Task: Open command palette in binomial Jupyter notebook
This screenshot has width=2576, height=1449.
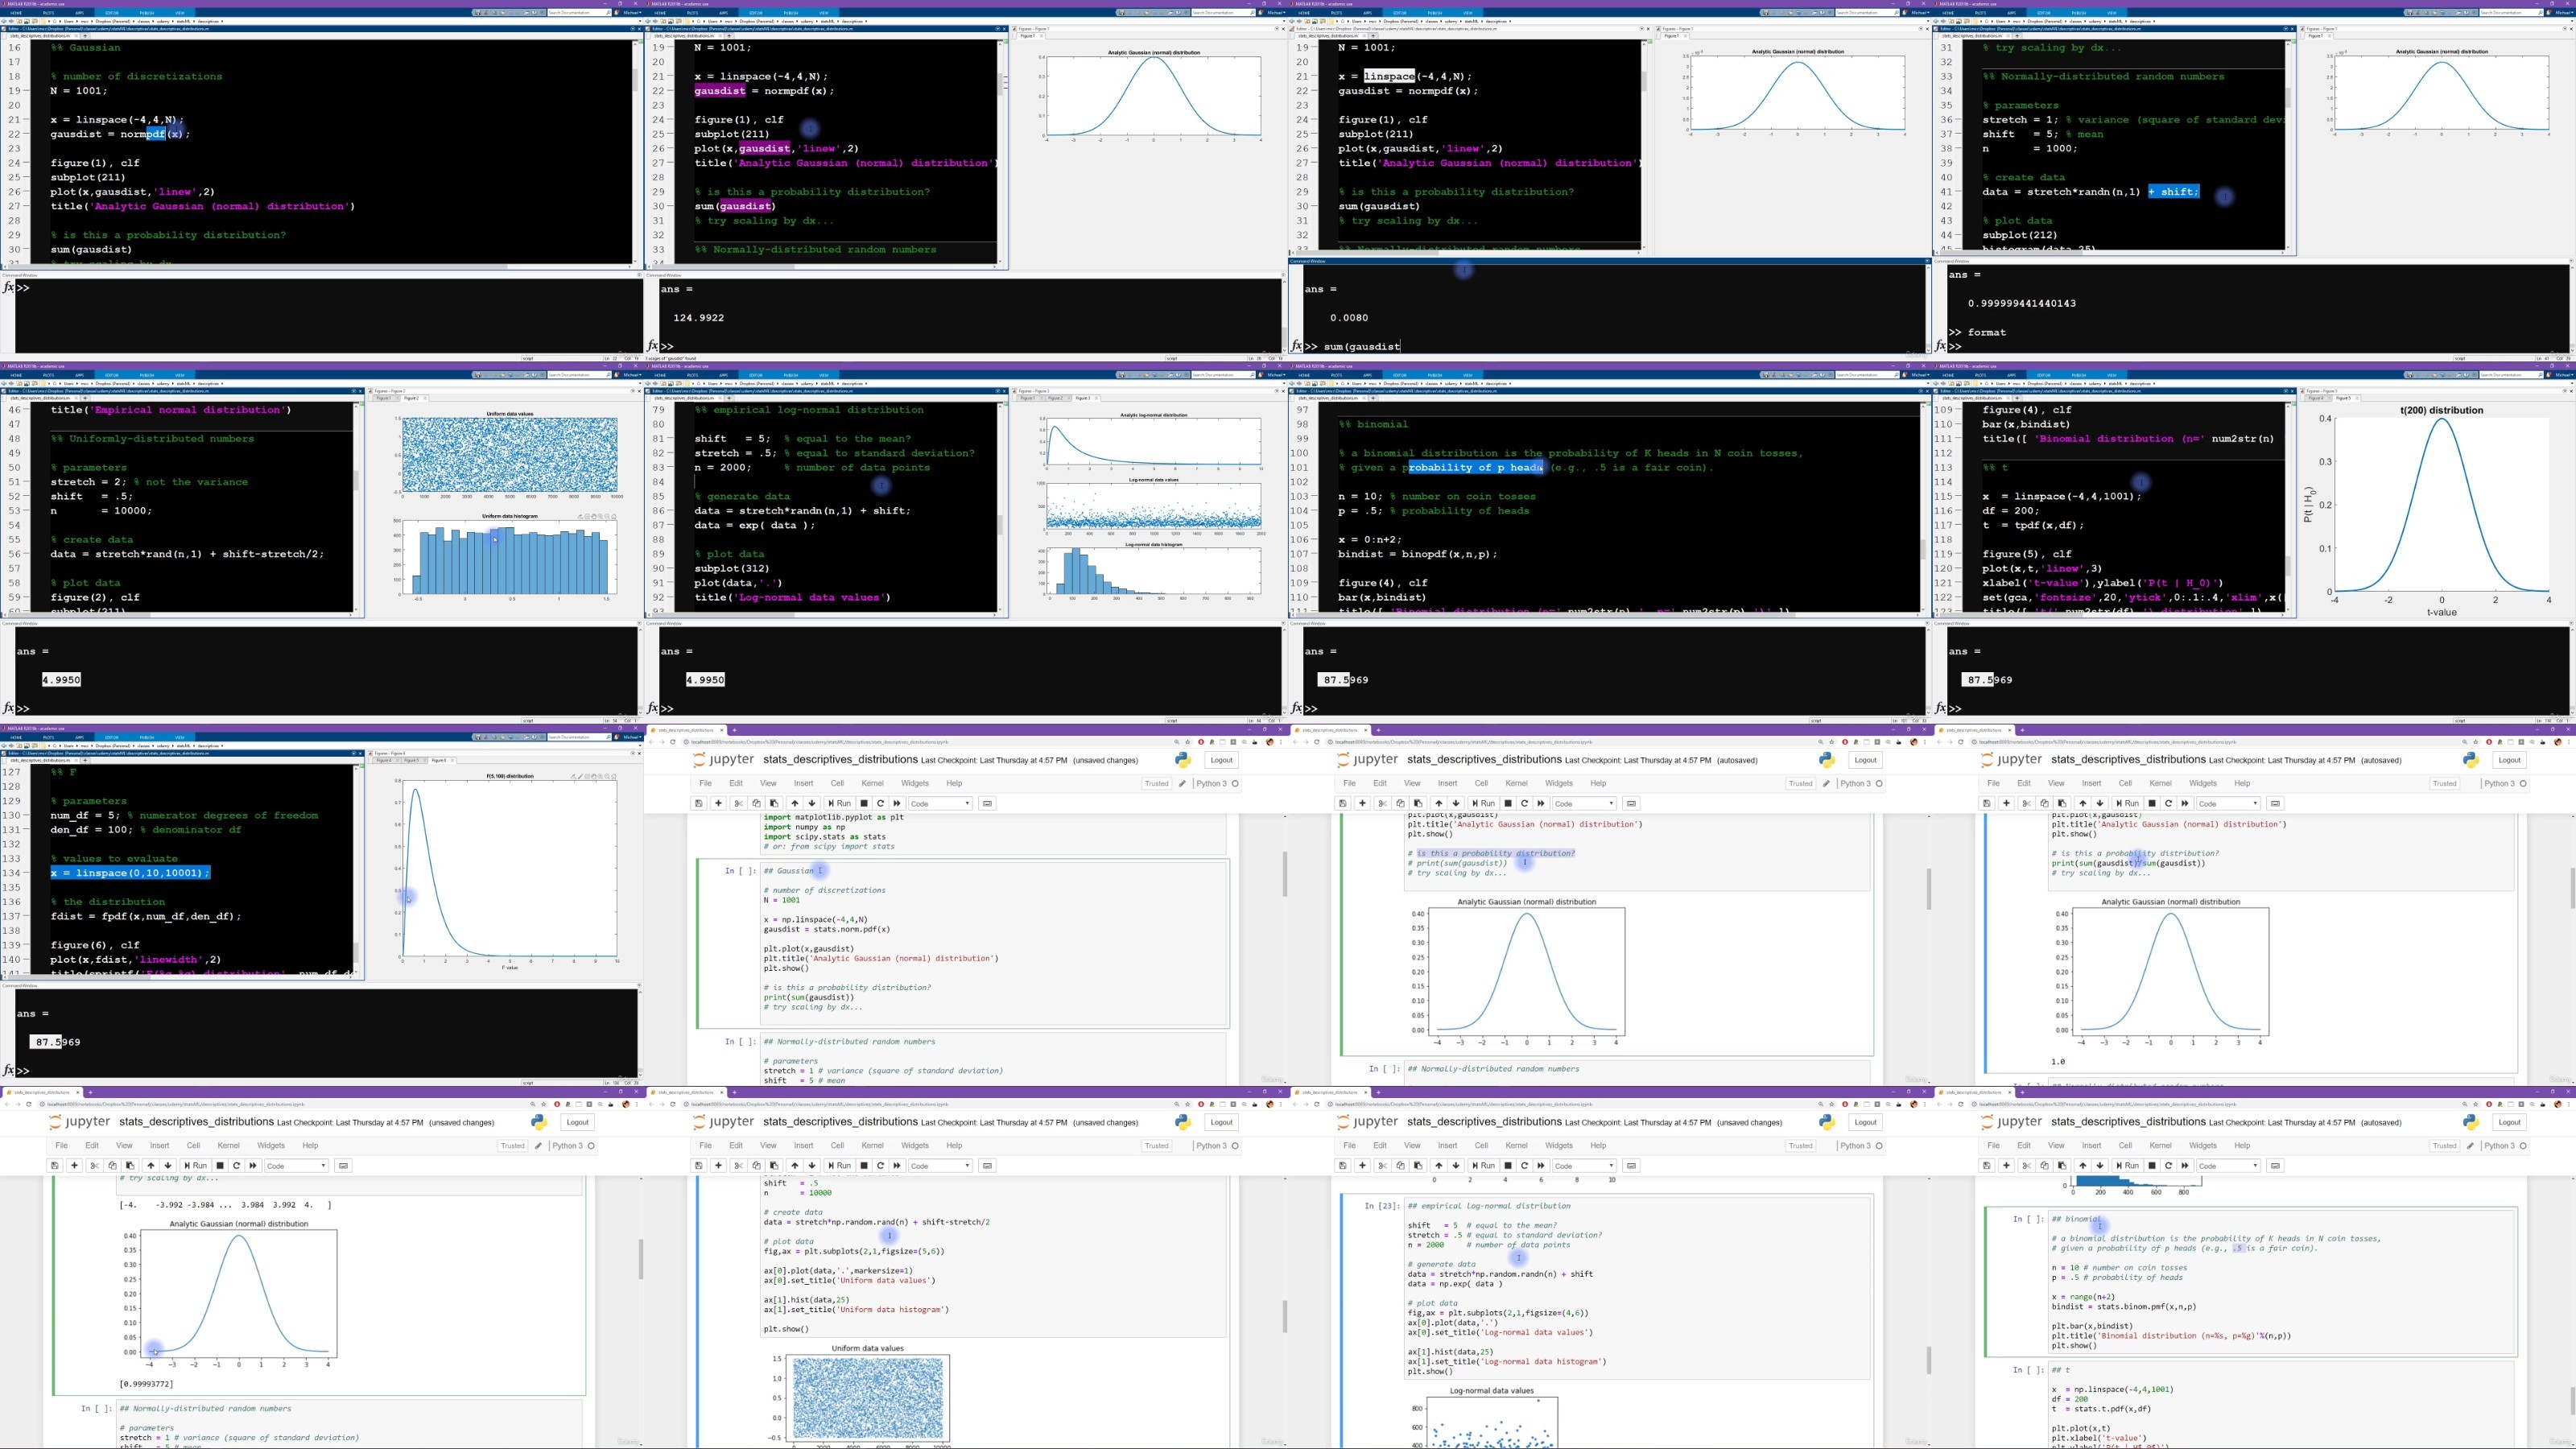Action: click(2275, 1165)
